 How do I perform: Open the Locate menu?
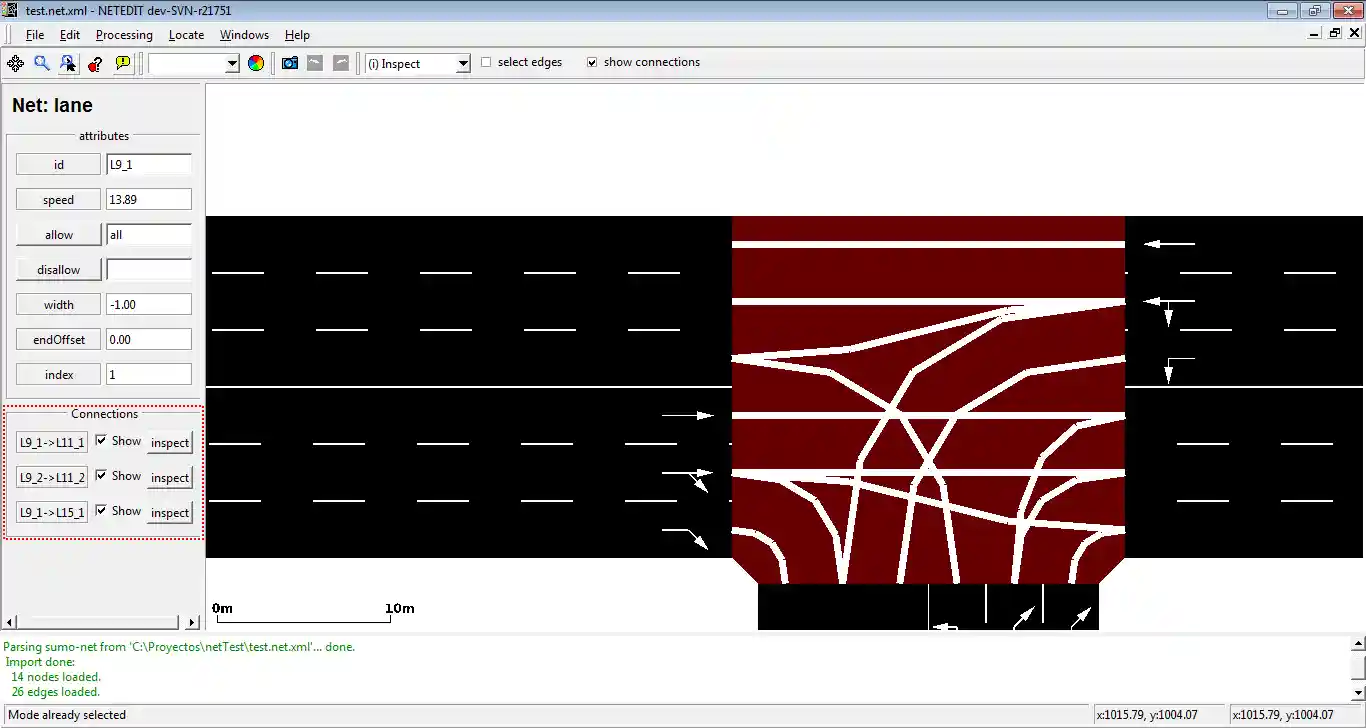[186, 35]
